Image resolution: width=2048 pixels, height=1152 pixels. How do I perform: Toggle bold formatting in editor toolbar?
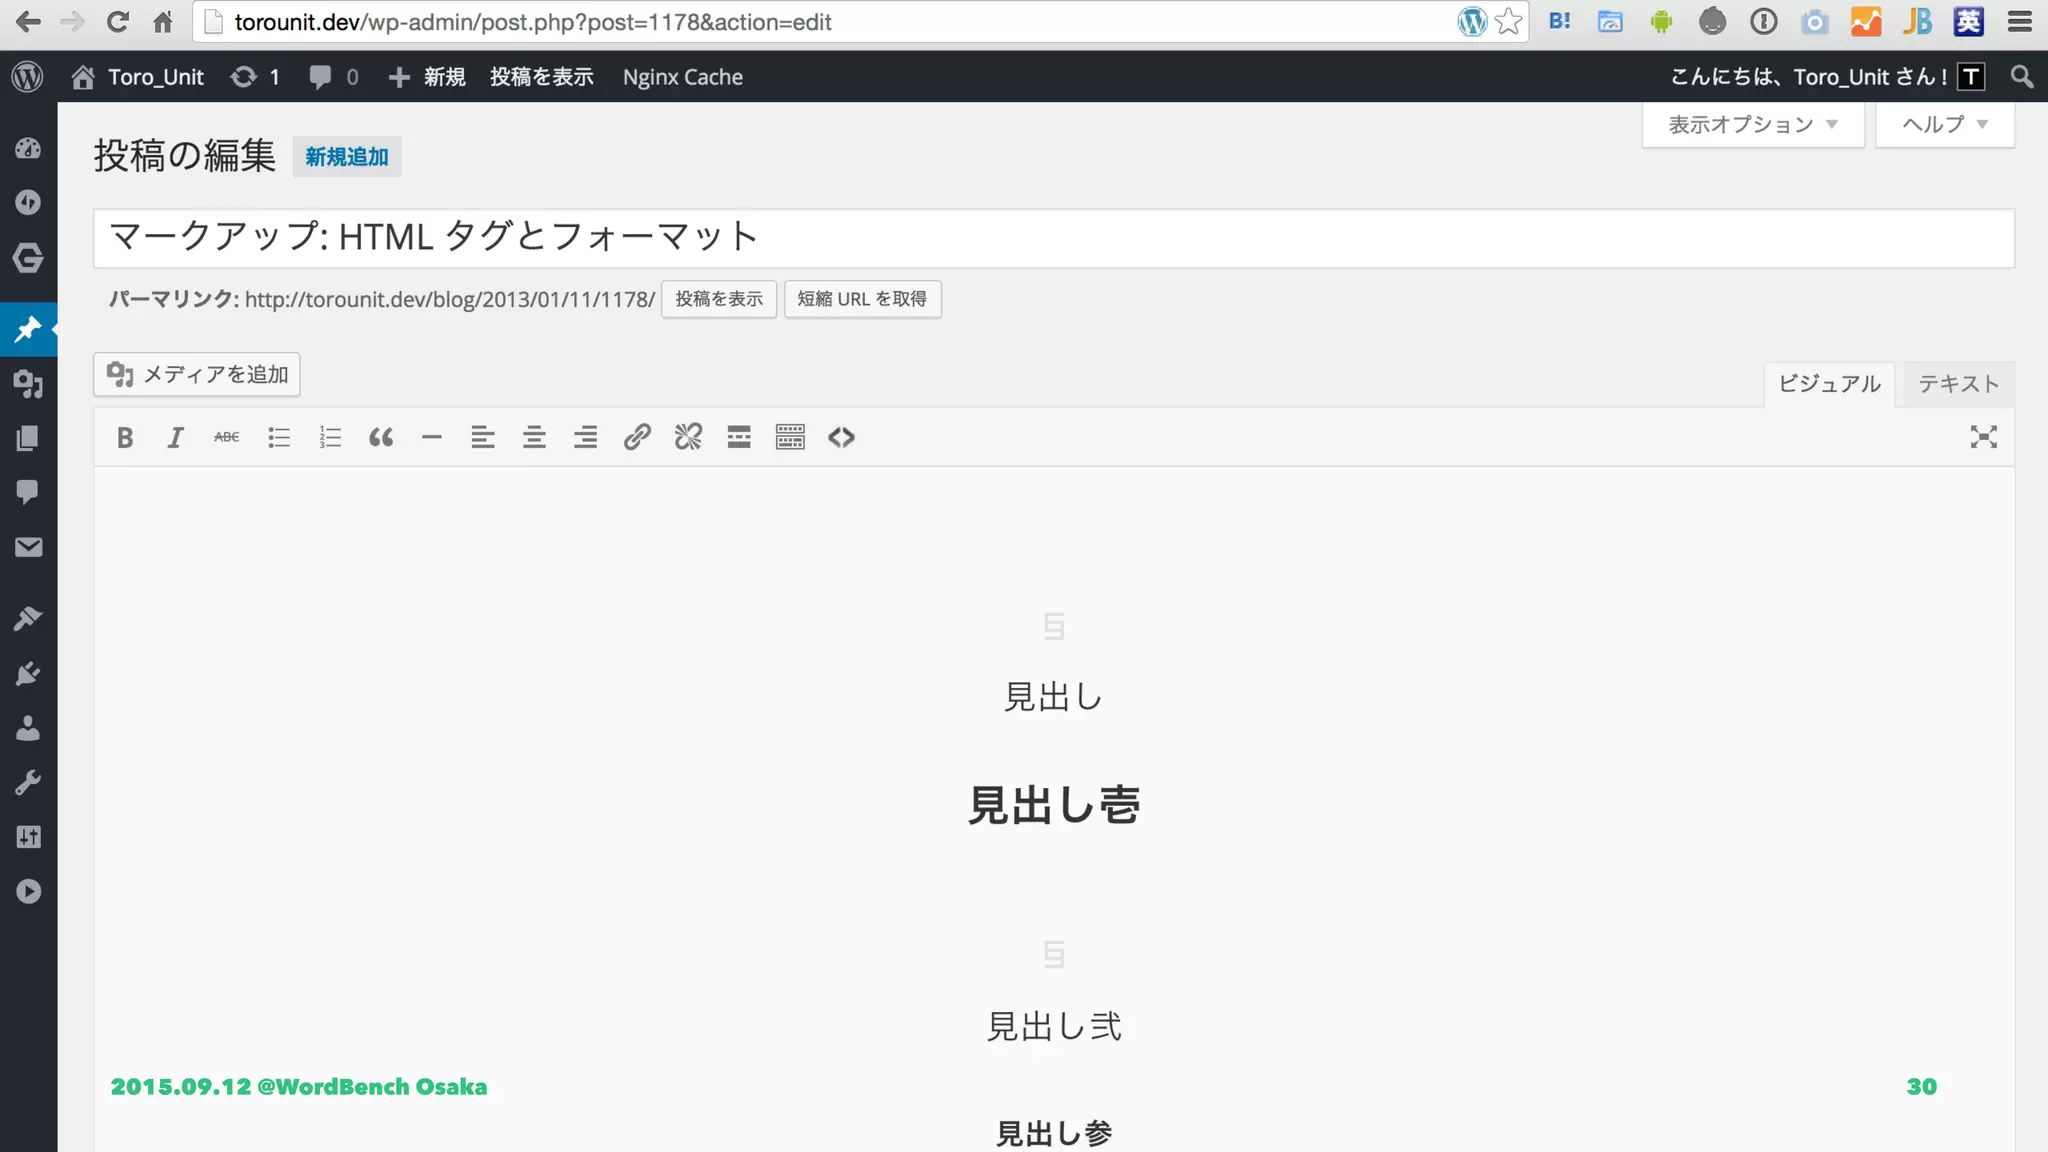tap(125, 437)
